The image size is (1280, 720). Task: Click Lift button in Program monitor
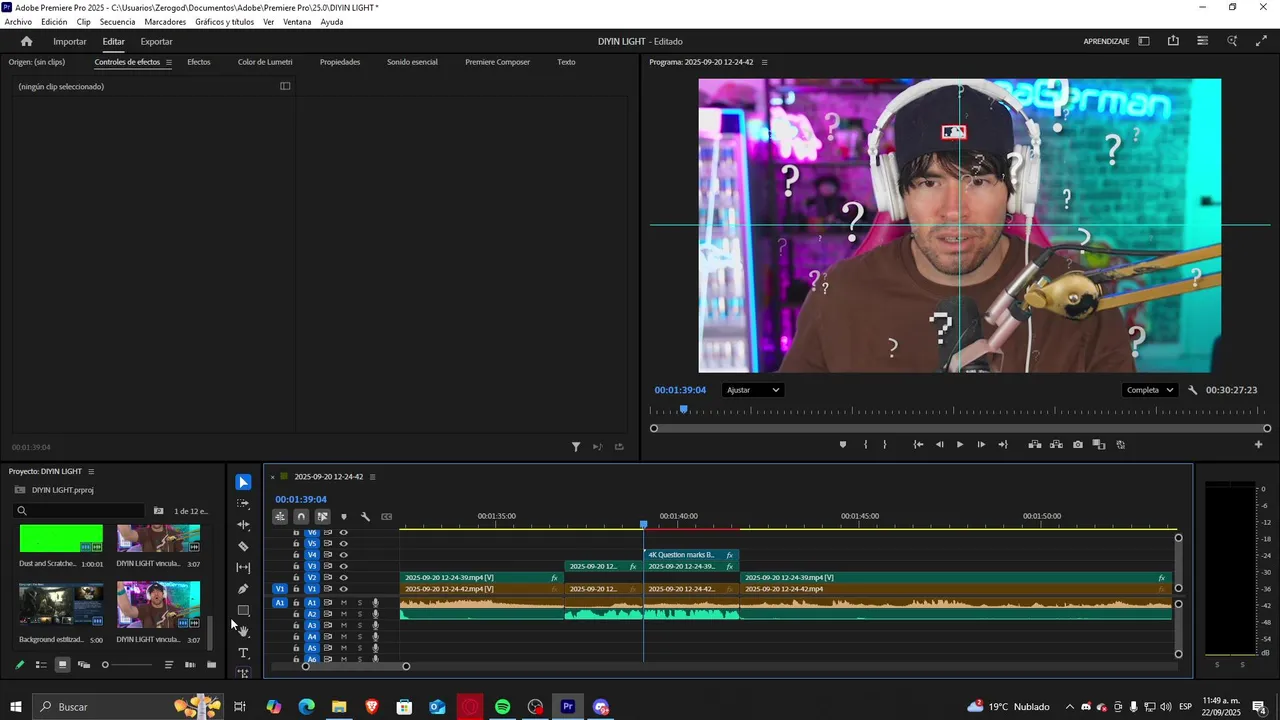[x=1035, y=445]
